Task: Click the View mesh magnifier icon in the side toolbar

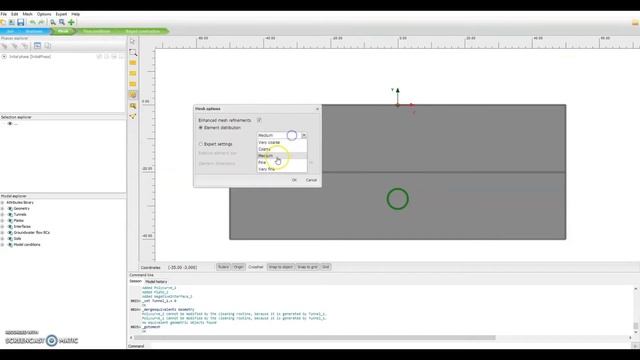Action: pyautogui.click(x=133, y=106)
